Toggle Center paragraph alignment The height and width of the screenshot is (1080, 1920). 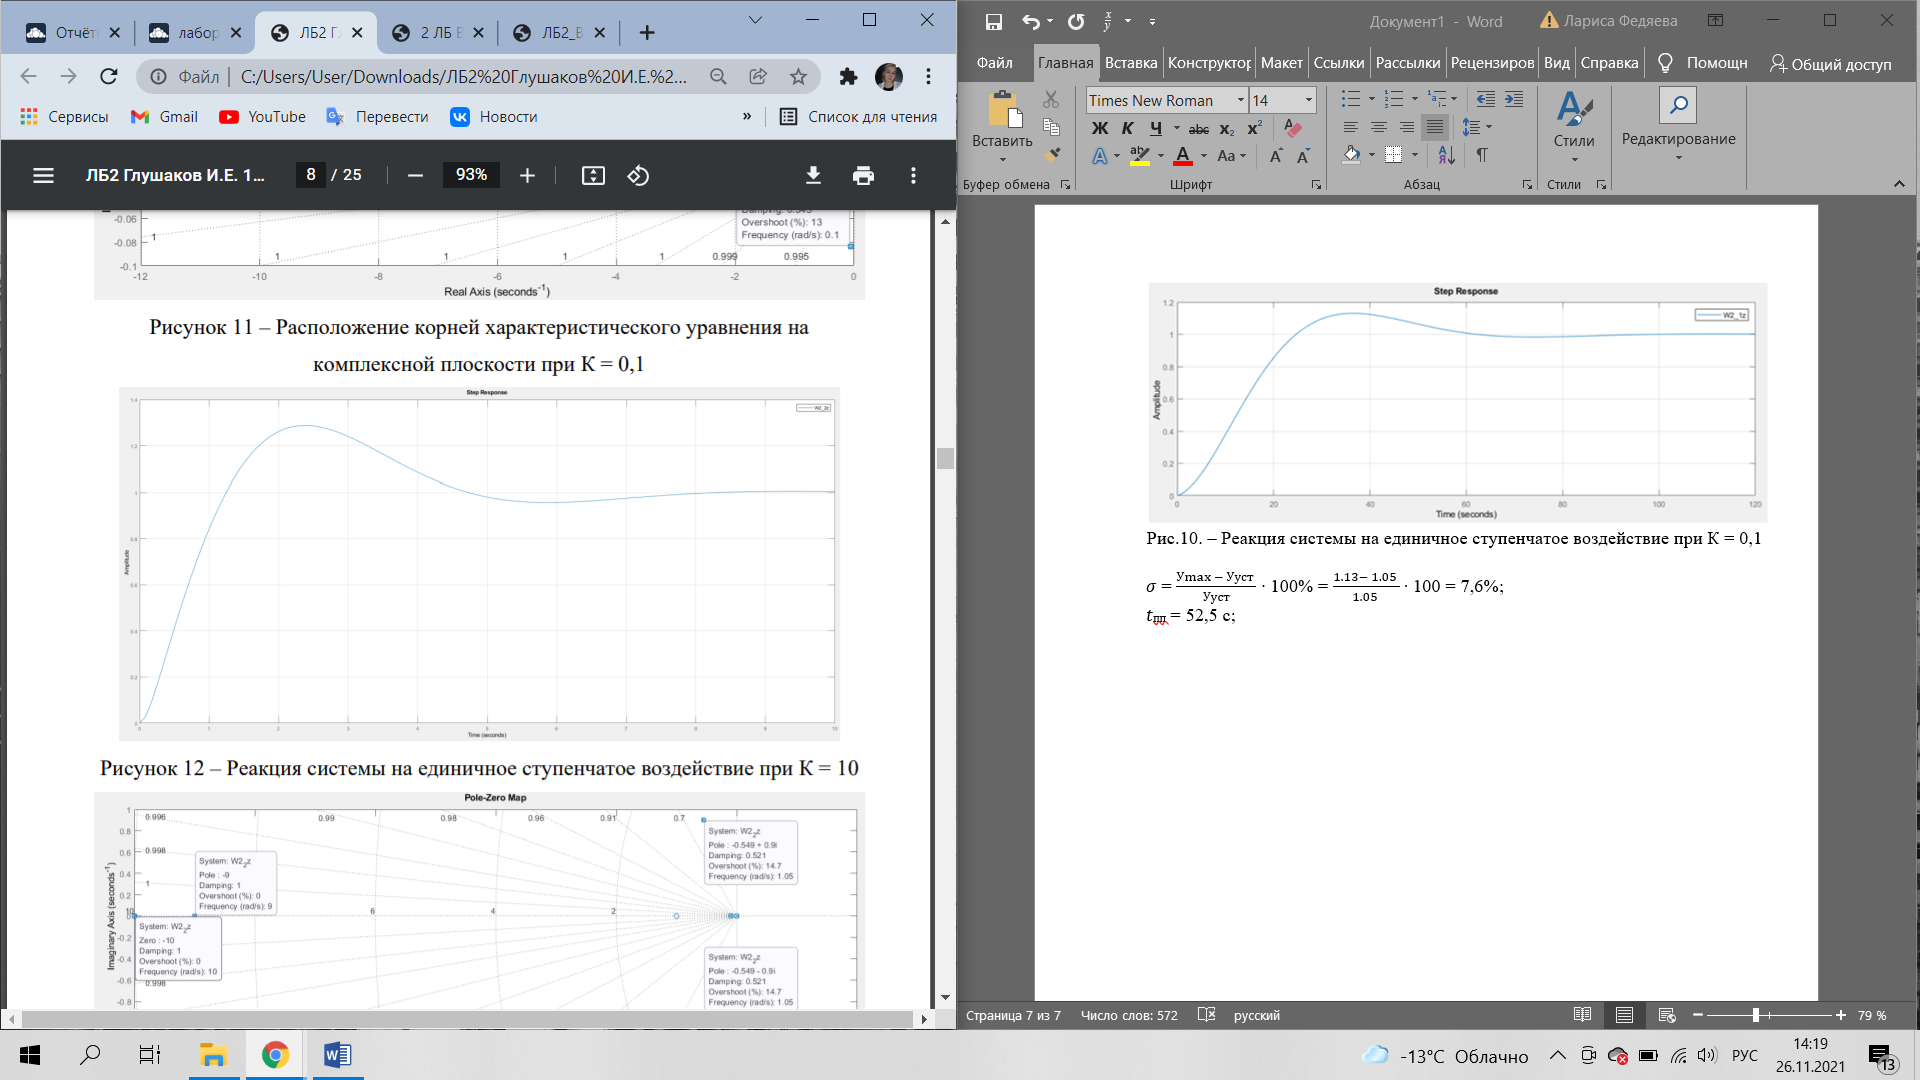point(1378,127)
